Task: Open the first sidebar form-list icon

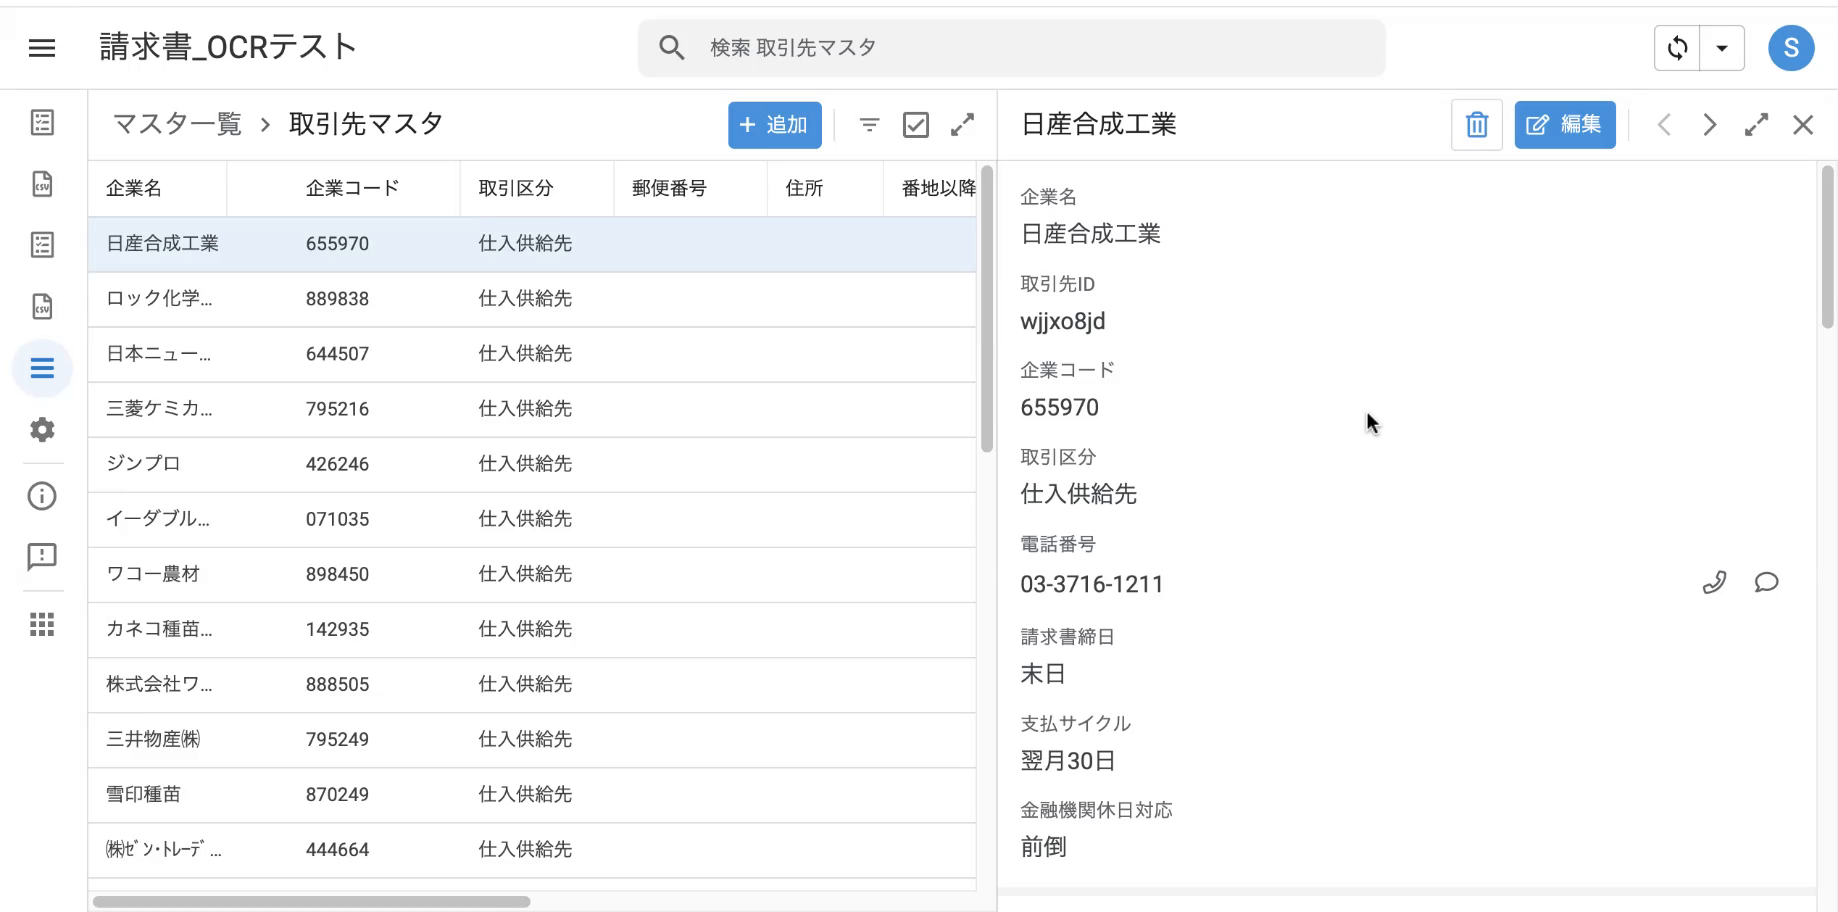Action: pos(42,123)
